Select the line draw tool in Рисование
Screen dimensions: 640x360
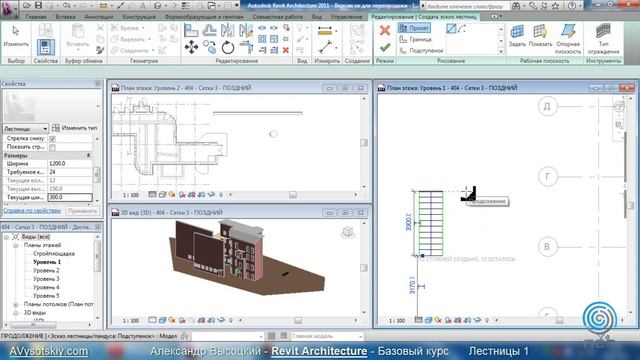coord(451,29)
